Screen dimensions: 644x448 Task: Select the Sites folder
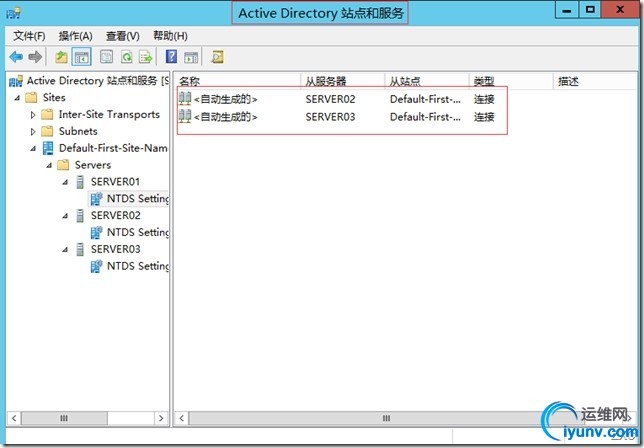[54, 97]
